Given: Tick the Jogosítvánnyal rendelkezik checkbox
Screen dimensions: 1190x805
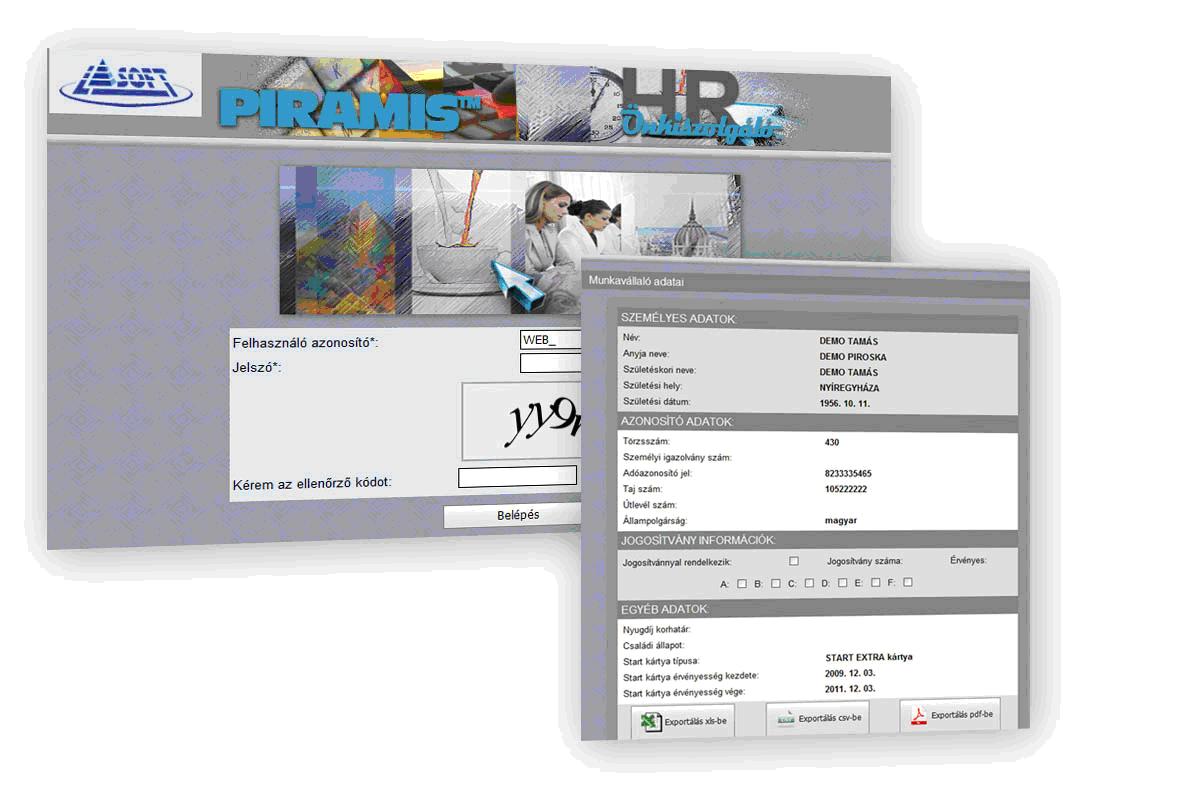Looking at the screenshot, I should [x=794, y=561].
